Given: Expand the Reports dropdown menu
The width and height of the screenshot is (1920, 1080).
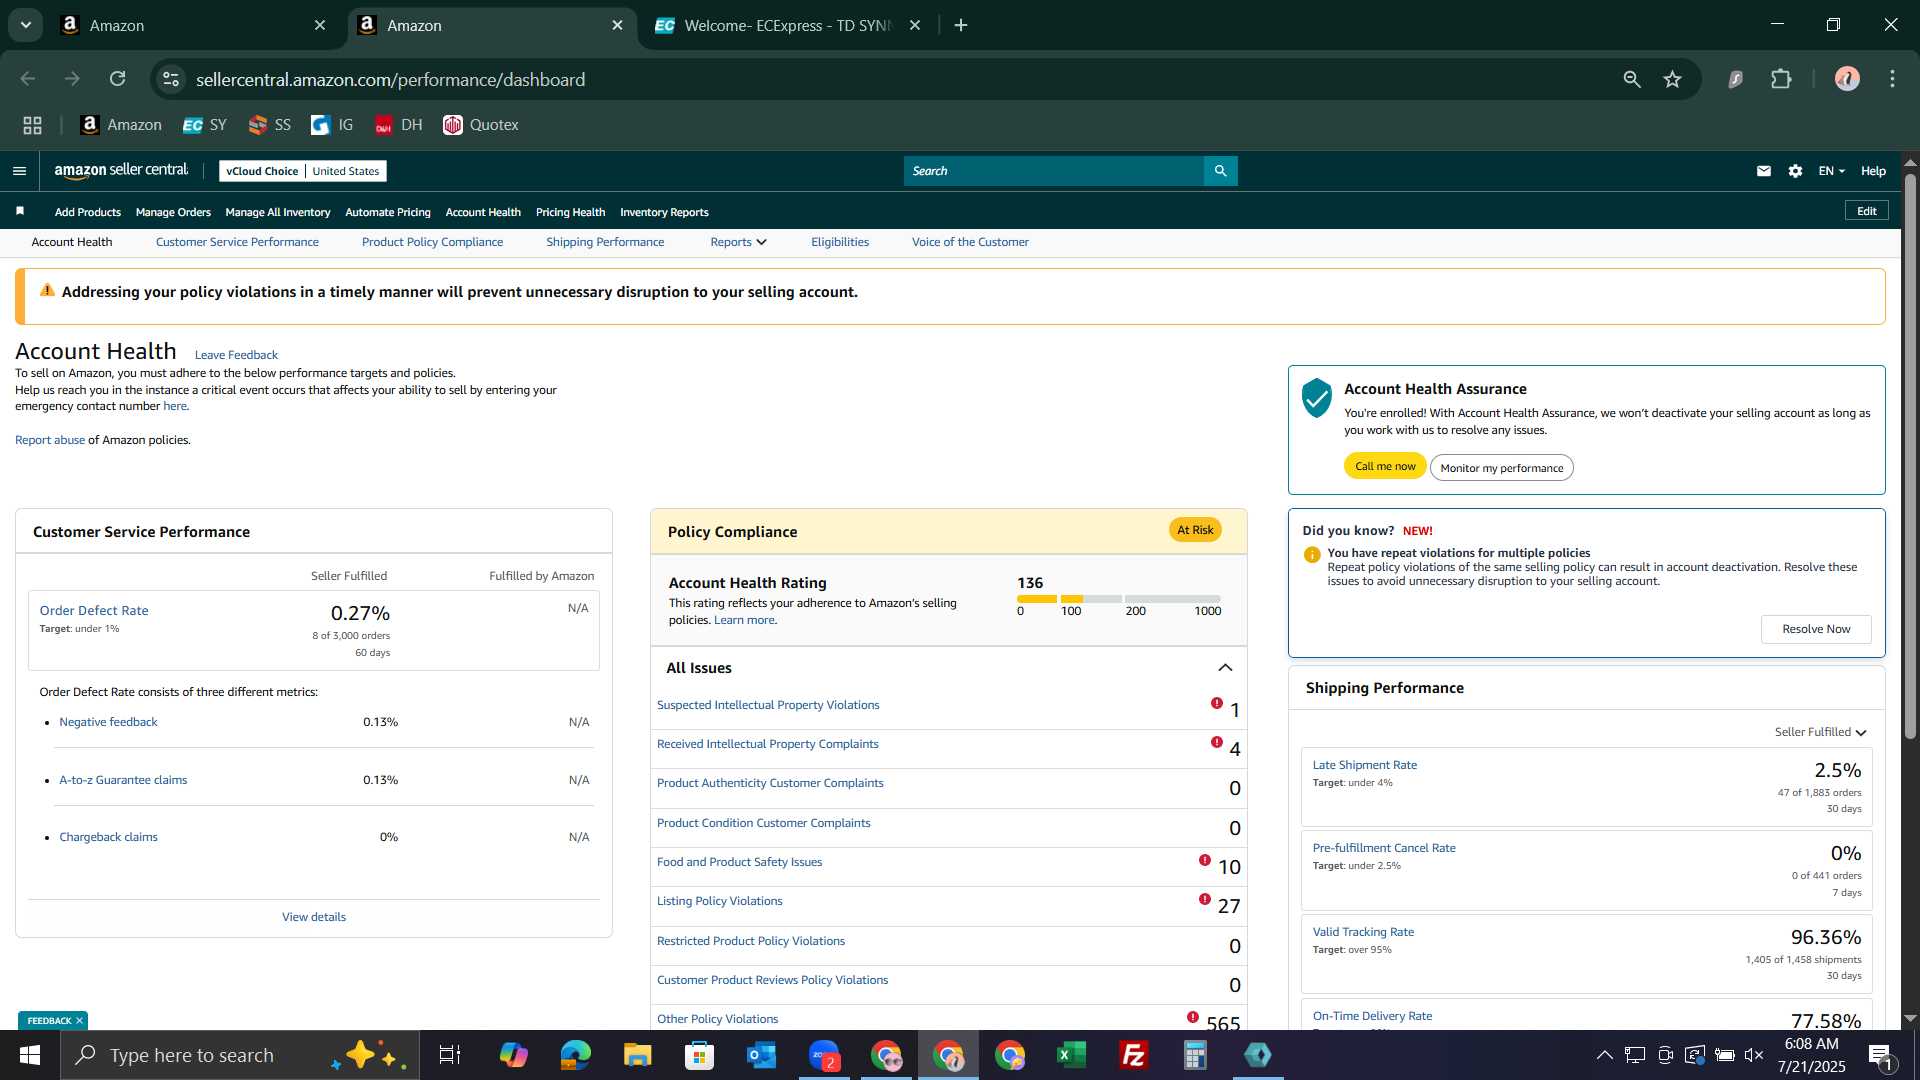Looking at the screenshot, I should (x=738, y=242).
